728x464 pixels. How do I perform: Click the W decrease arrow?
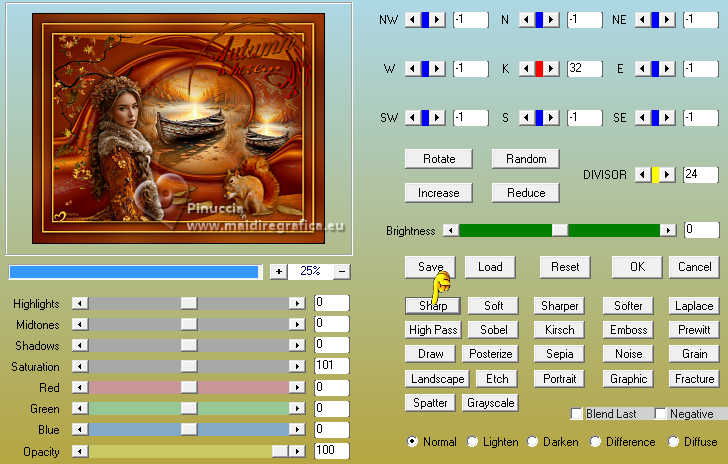click(x=412, y=69)
